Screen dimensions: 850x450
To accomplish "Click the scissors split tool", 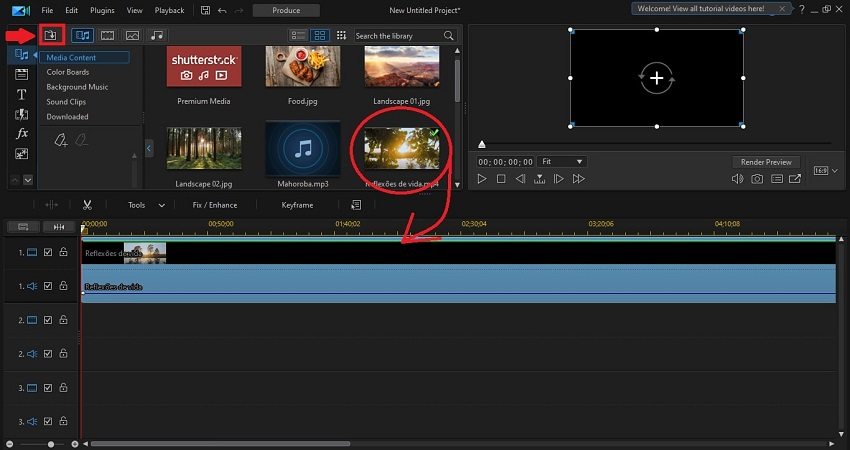I will pos(88,205).
